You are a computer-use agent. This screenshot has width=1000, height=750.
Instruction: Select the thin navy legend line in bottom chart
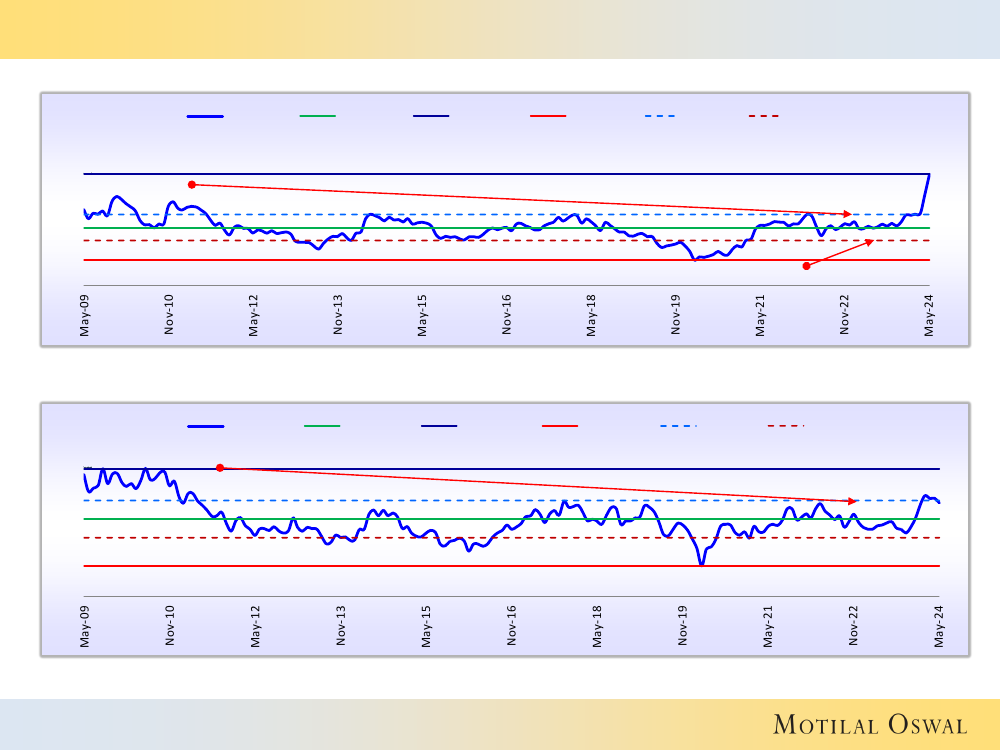(x=439, y=426)
